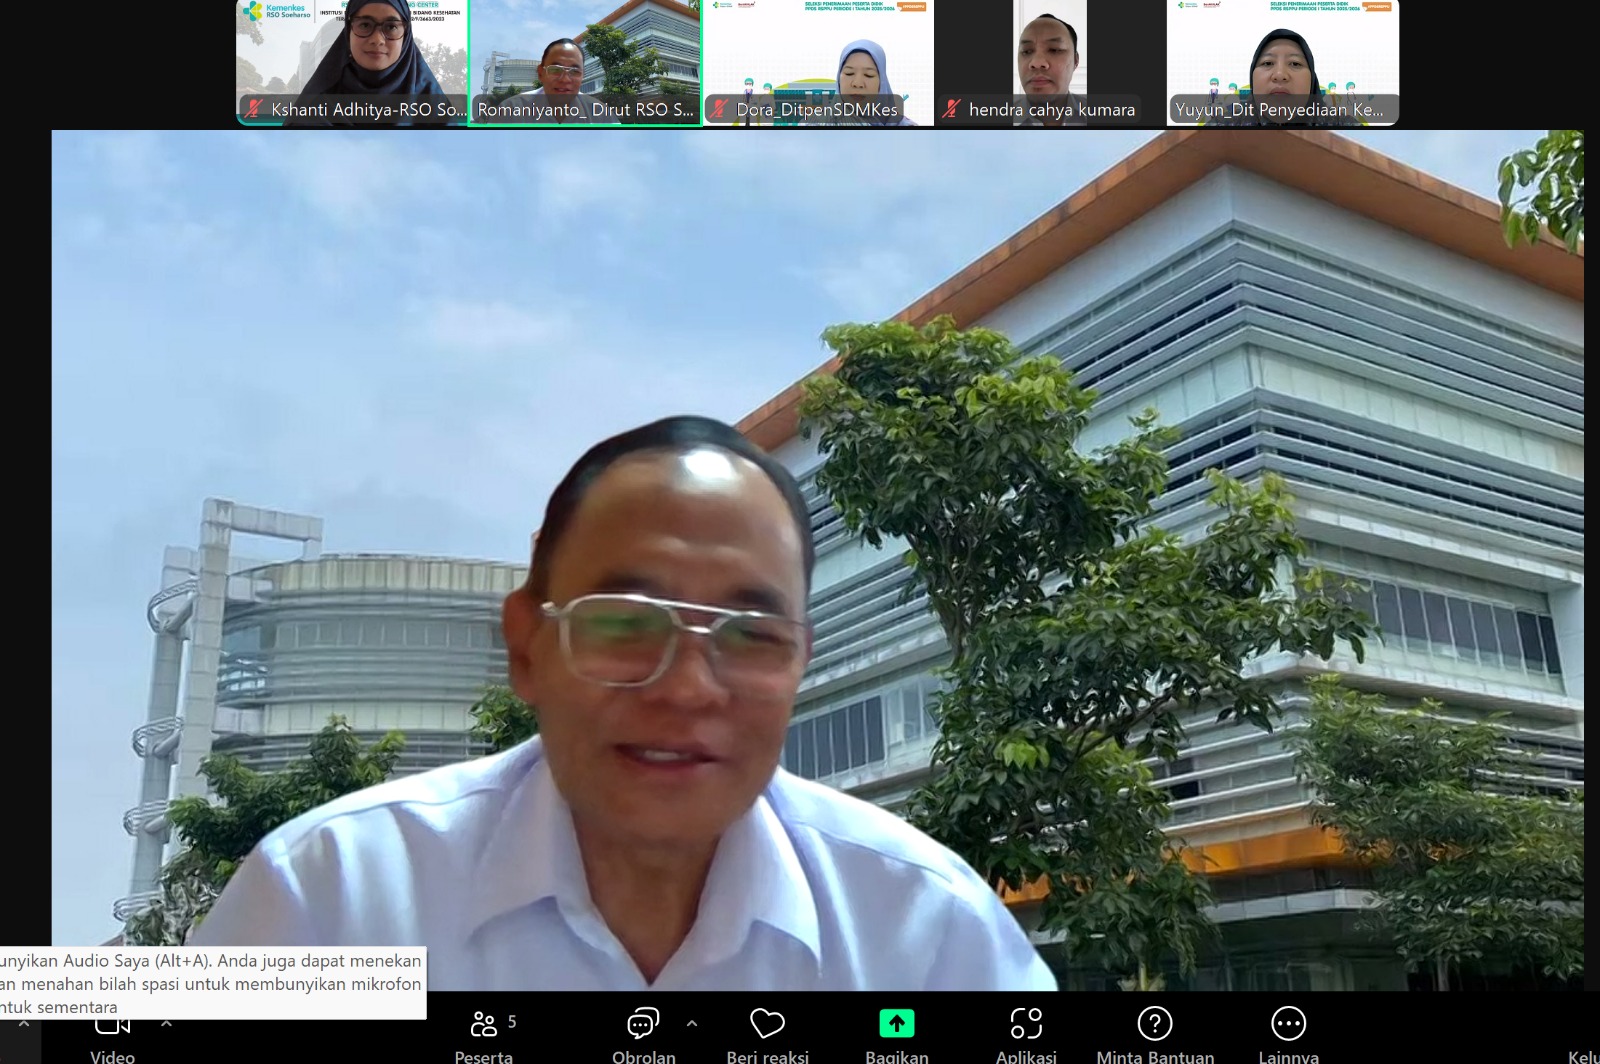This screenshot has height=1064, width=1600.
Task: Select Dora_DitpenSDMKes video thumbnail
Action: (819, 62)
